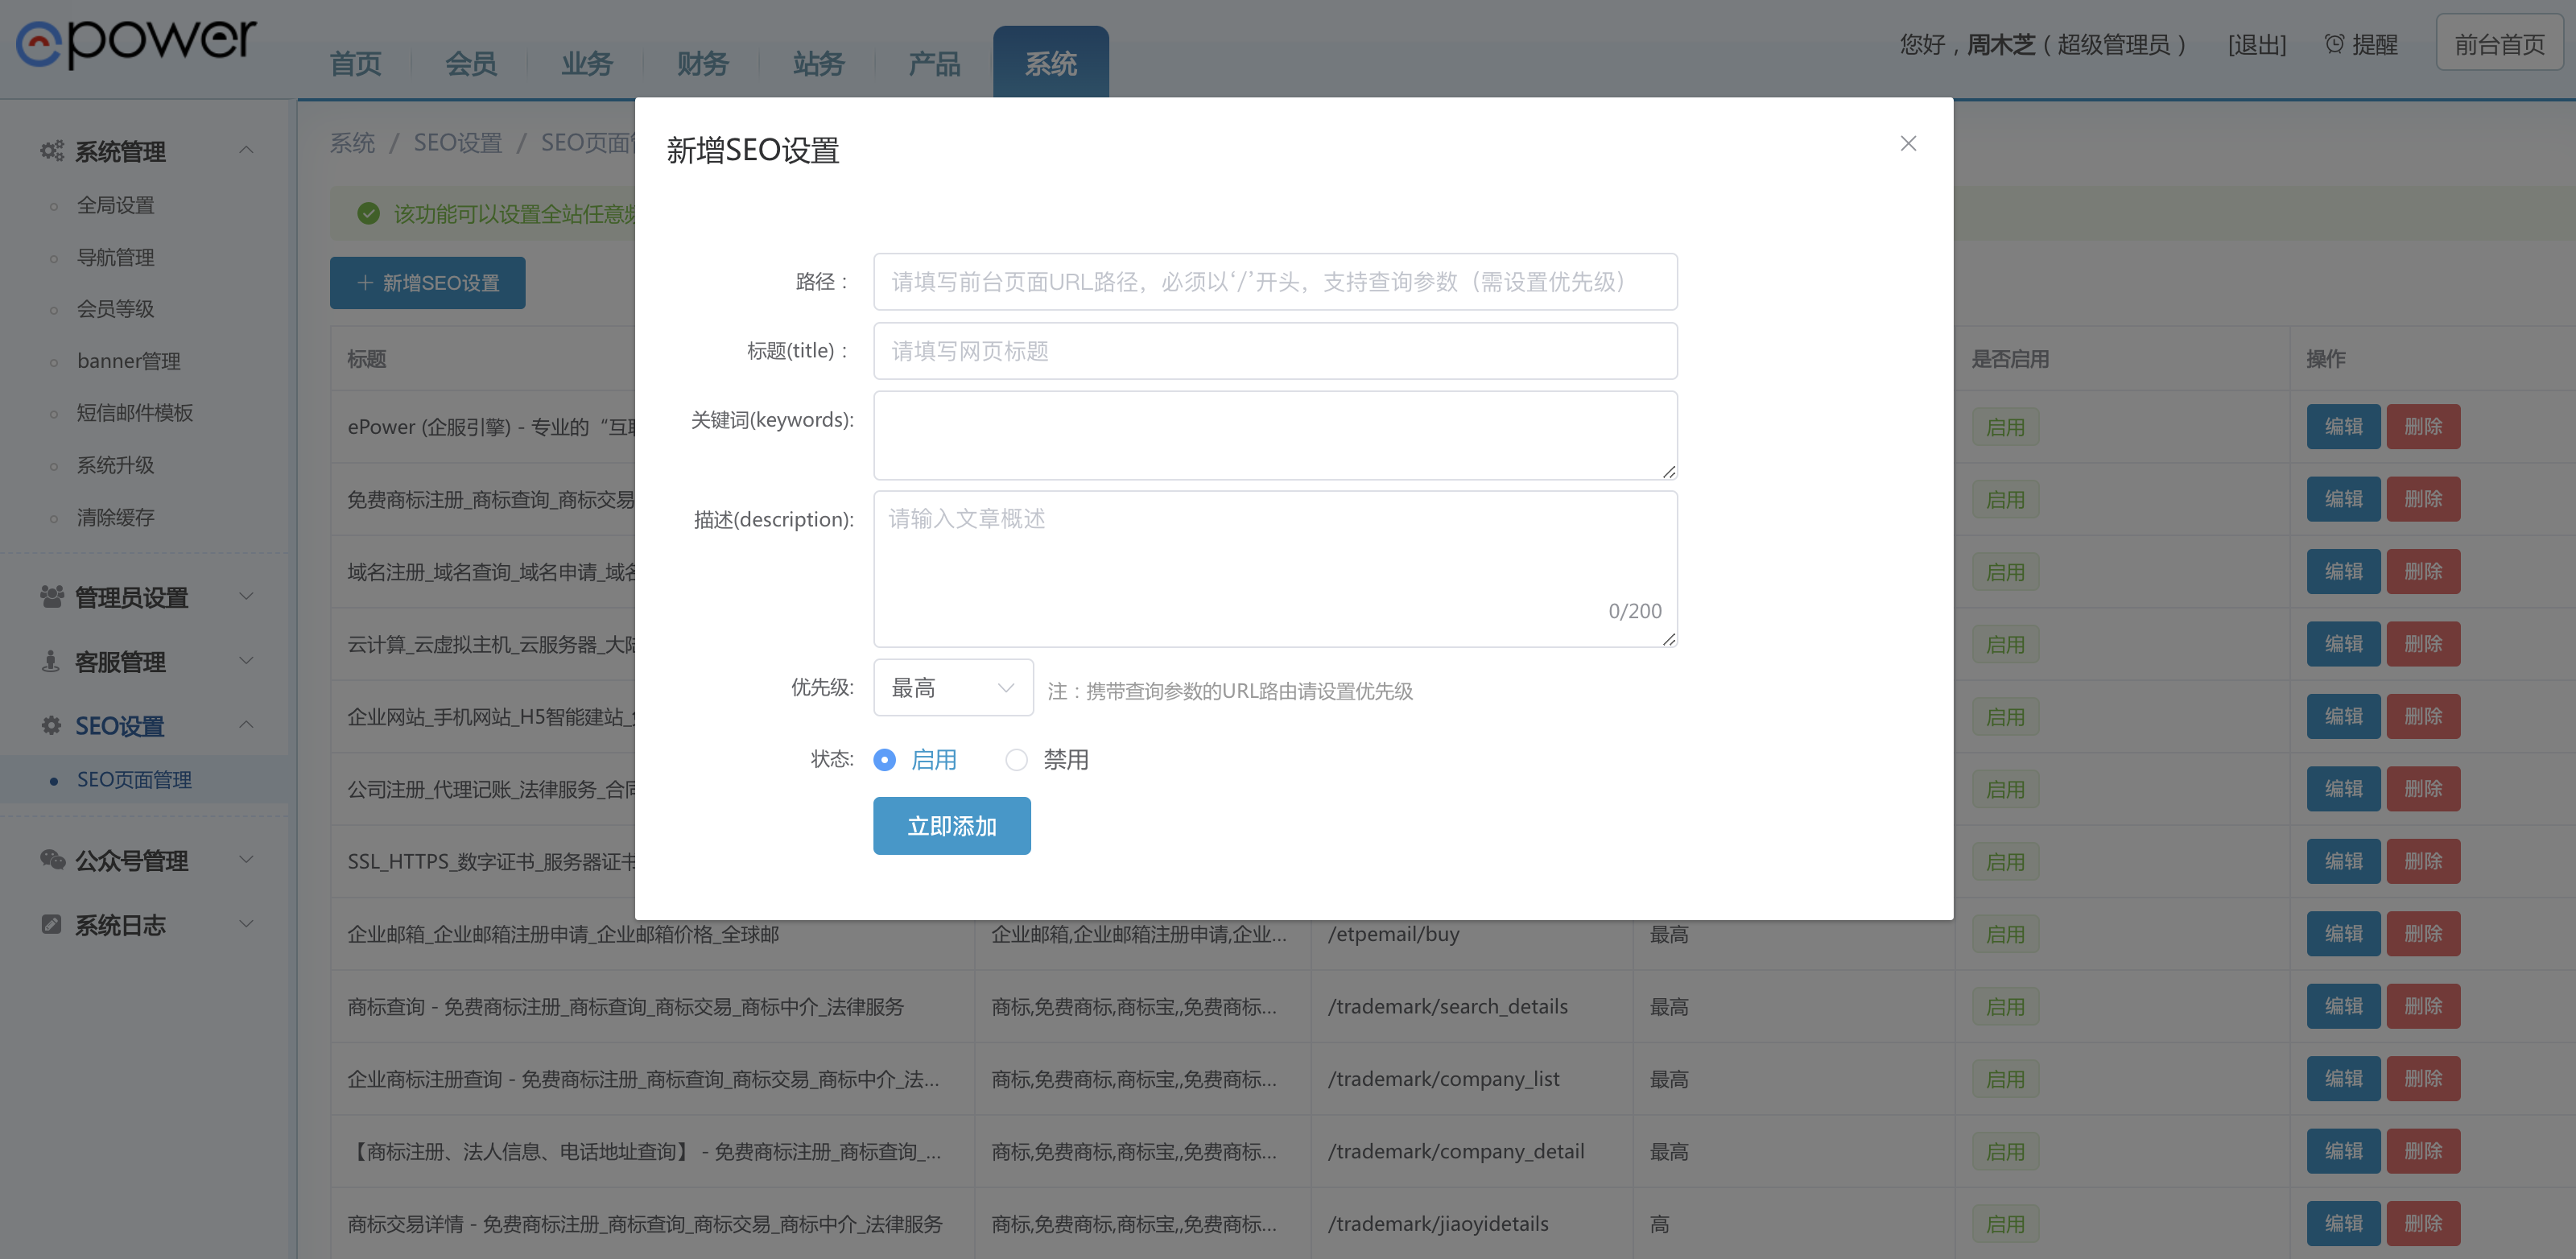
Task: Focus the 标题(title) input field
Action: coord(1275,351)
